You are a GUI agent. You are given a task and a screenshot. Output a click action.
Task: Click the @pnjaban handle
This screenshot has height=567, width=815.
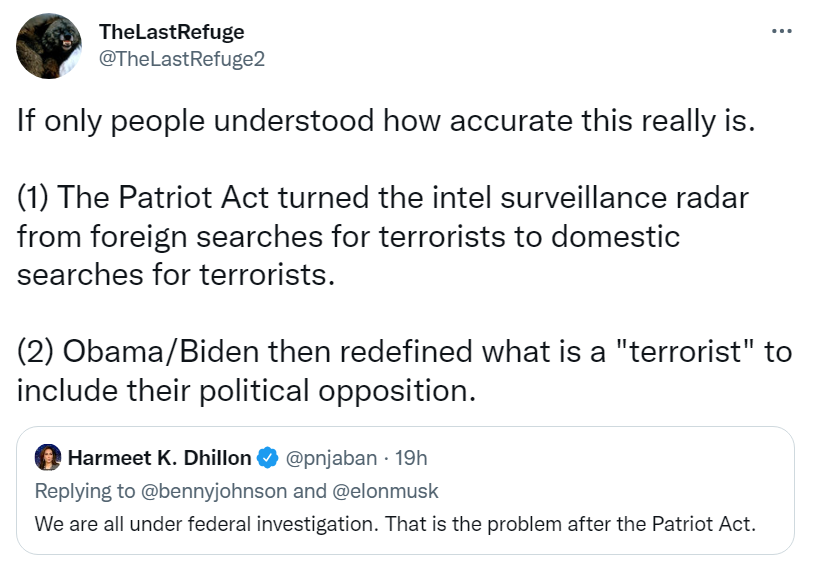pos(332,458)
